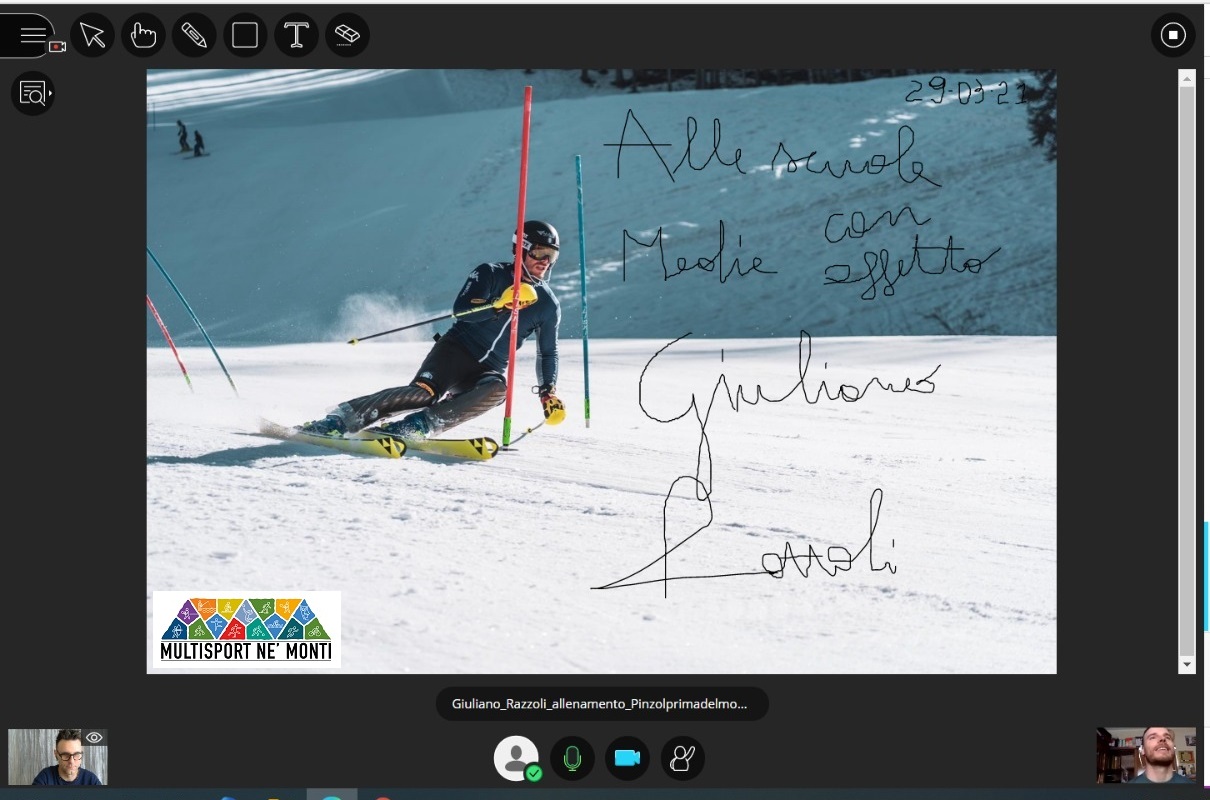Click the eye icon on left video thumbnail
The height and width of the screenshot is (800, 1210).
tap(94, 738)
